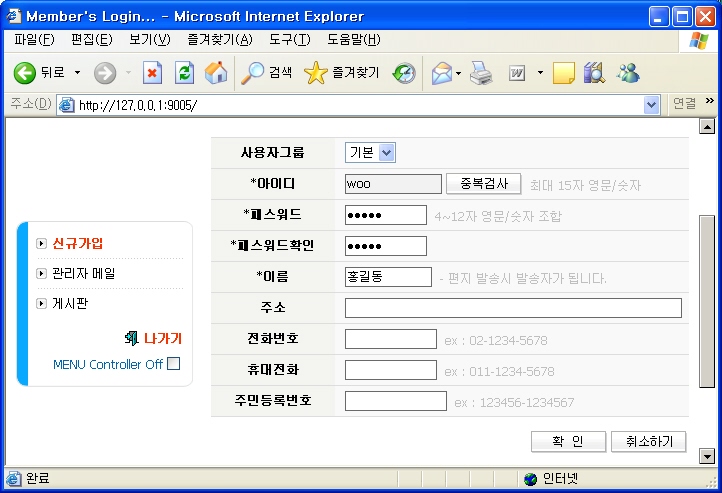Viewport: 722px width, 493px height.
Task: Toggle the MENU Controller Off checkbox
Action: click(174, 364)
